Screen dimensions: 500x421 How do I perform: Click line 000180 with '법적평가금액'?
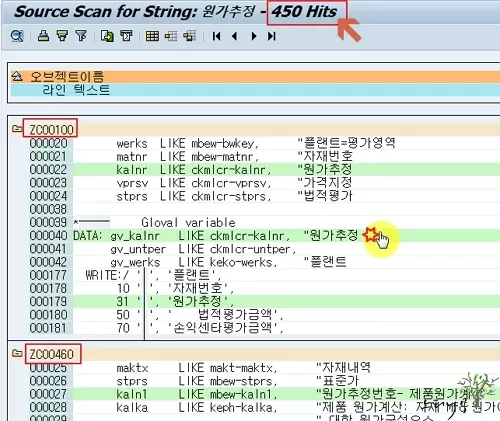click(264, 315)
